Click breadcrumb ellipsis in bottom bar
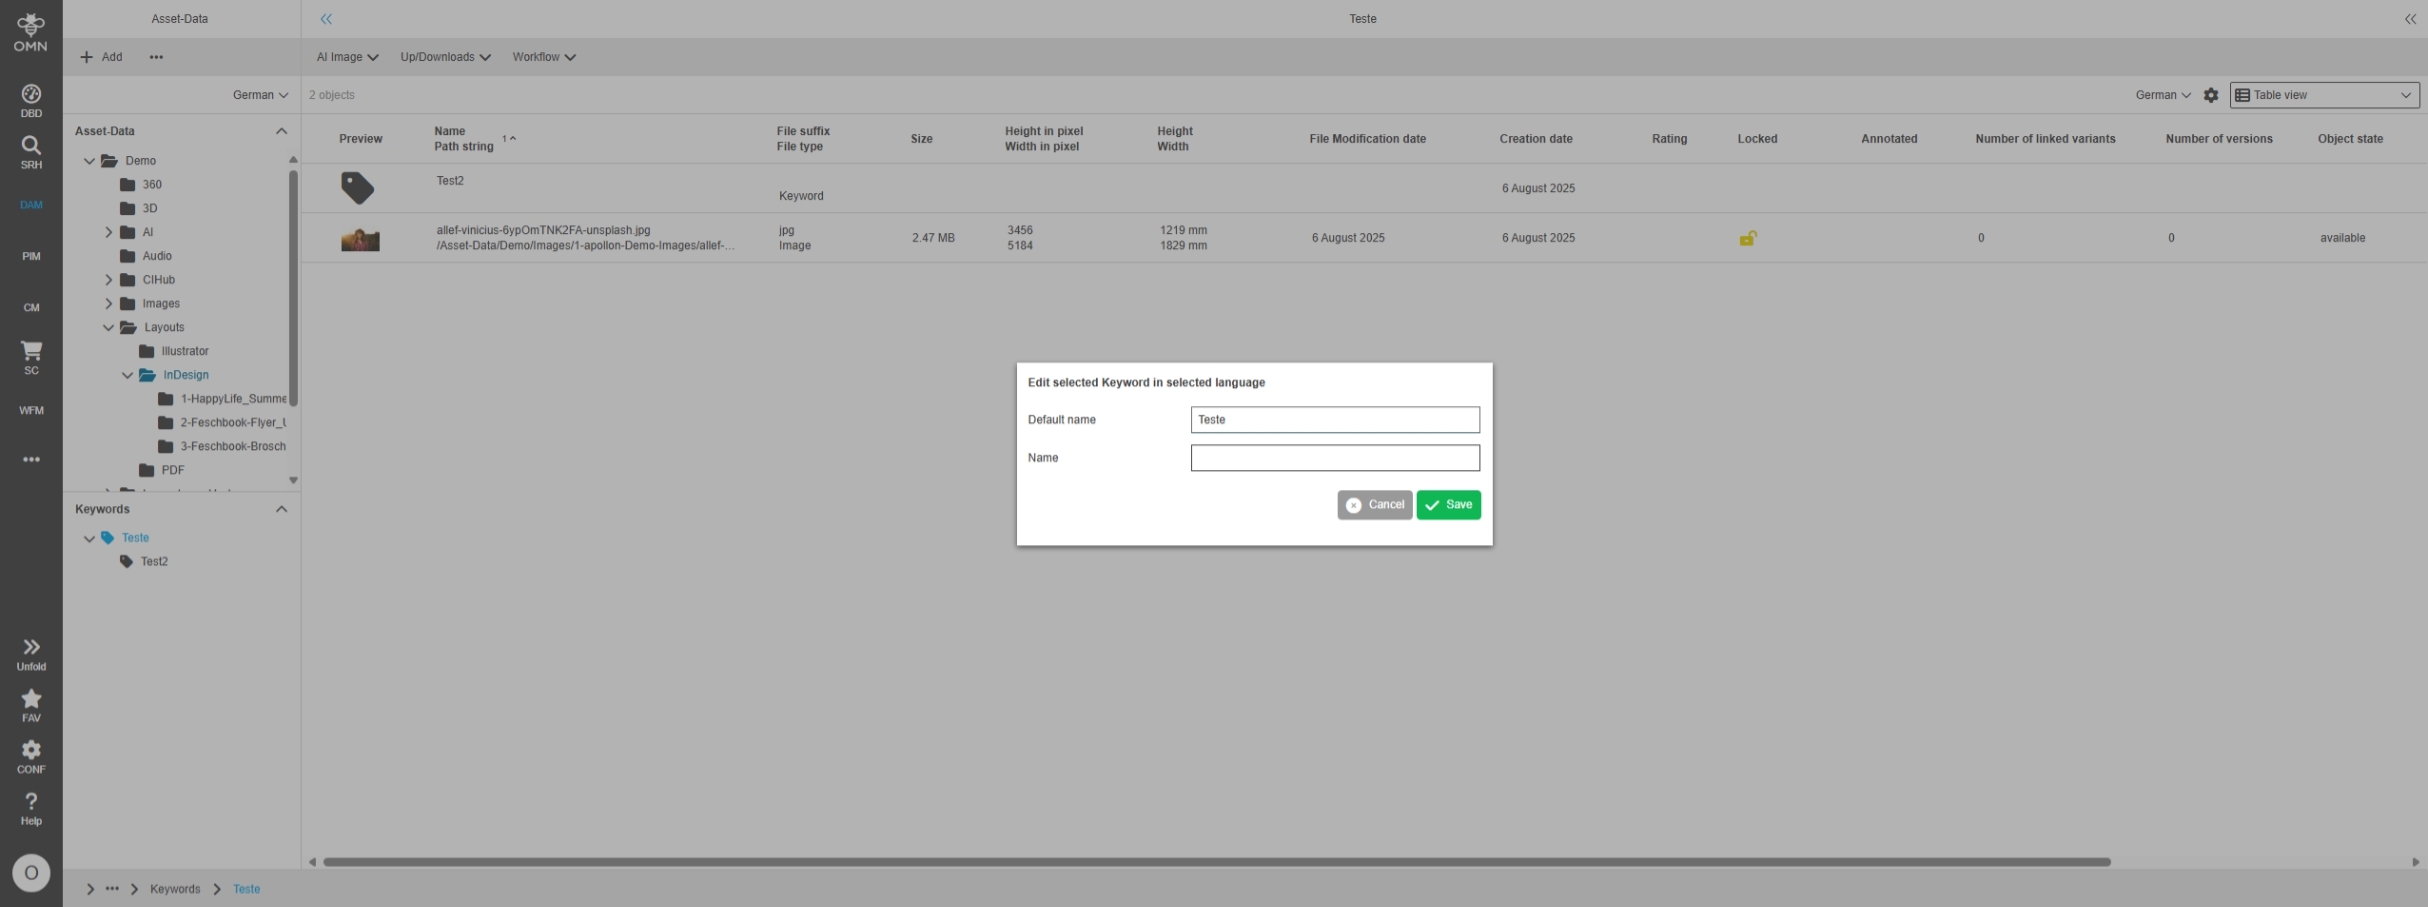2428x907 pixels. [112, 889]
